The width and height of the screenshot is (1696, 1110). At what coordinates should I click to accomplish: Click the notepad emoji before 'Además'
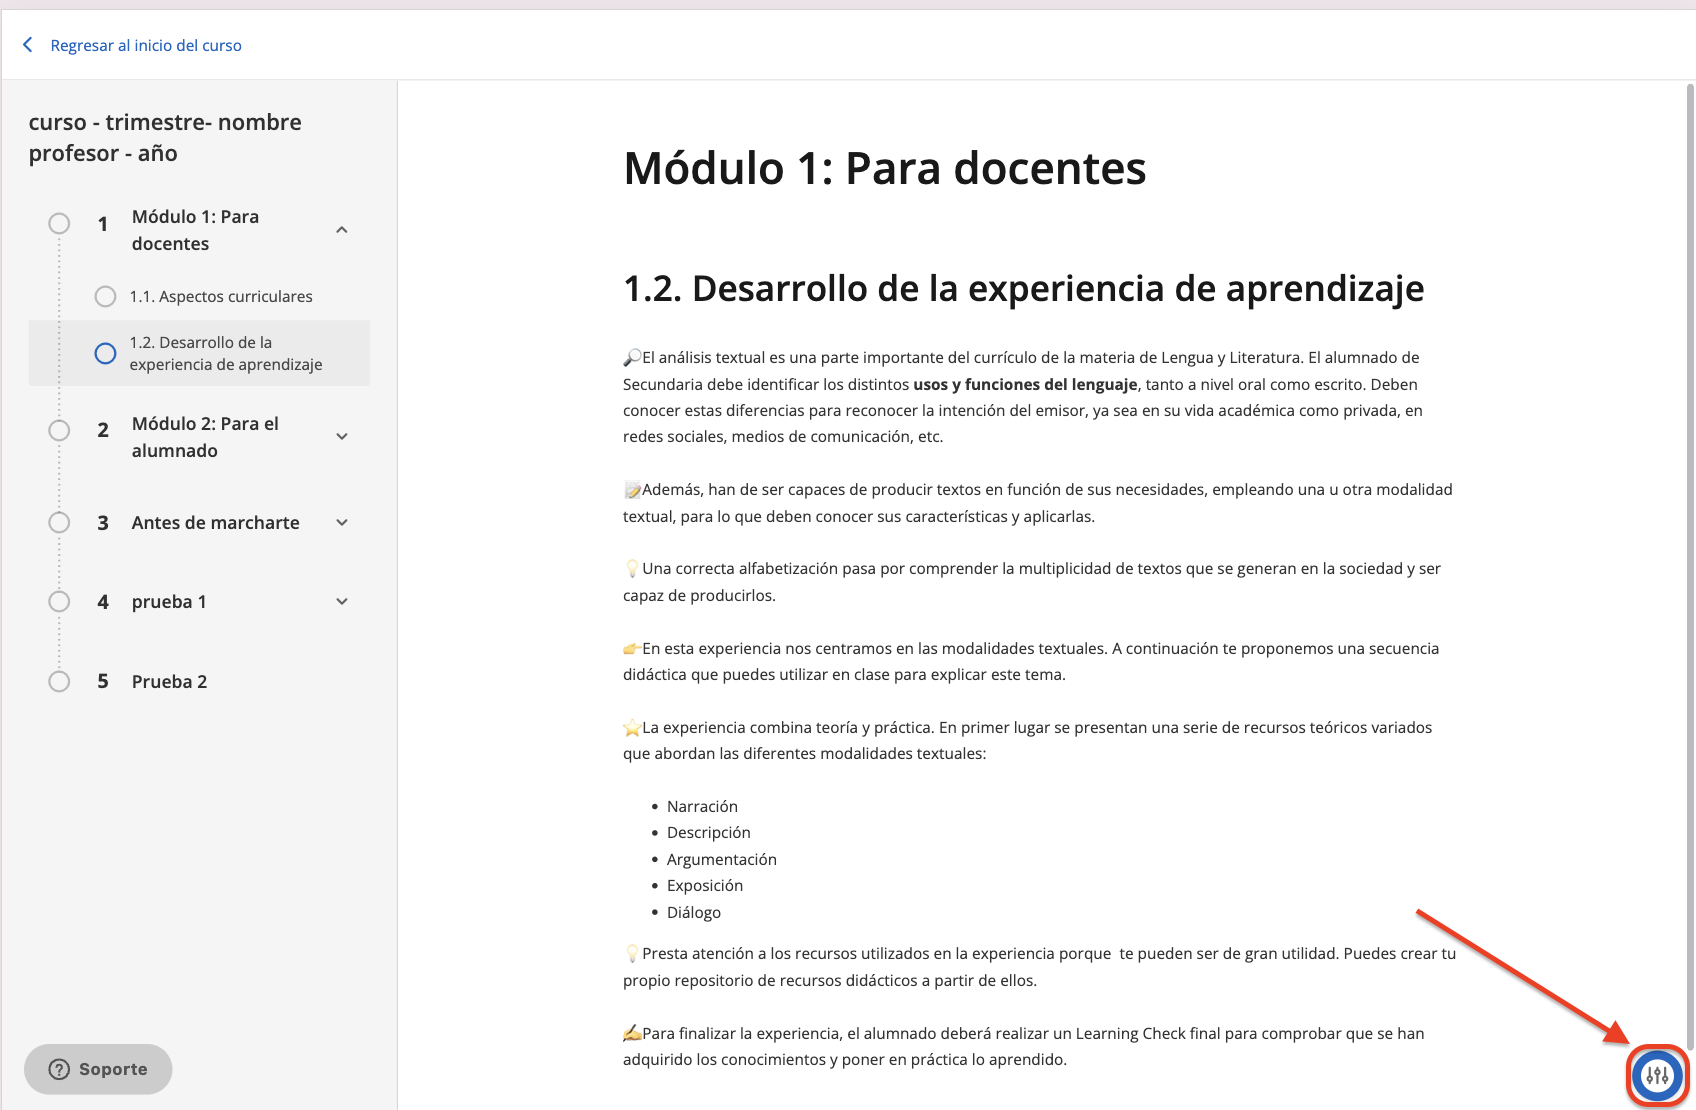632,489
